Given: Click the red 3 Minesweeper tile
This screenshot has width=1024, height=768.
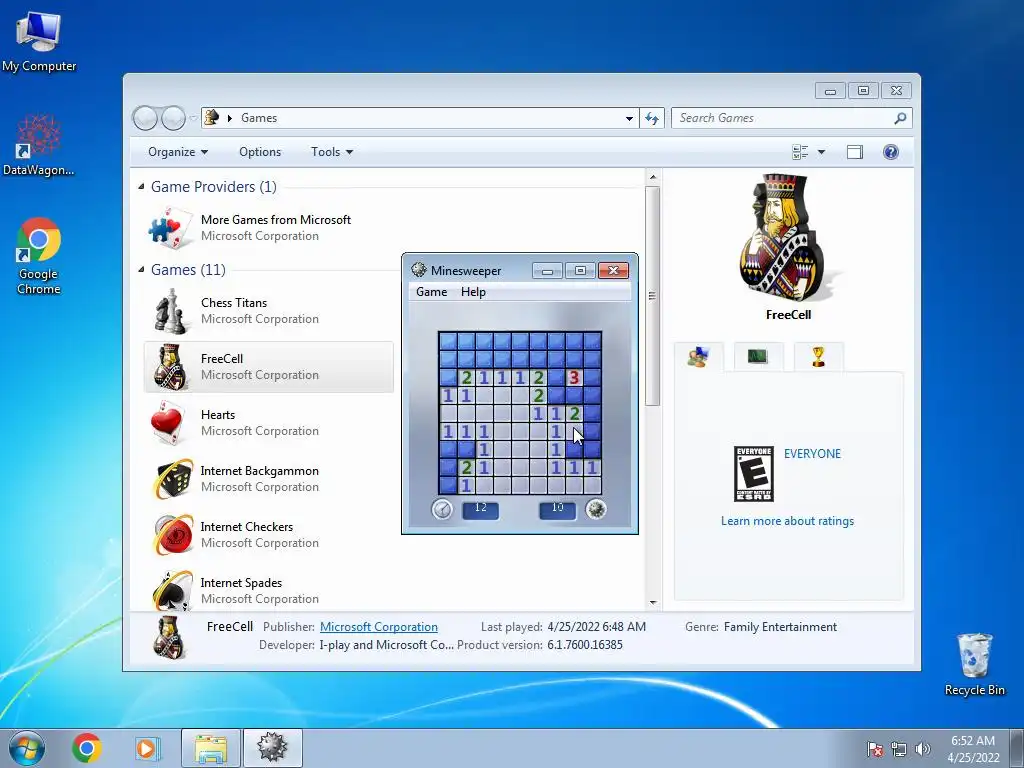Looking at the screenshot, I should (x=574, y=377).
